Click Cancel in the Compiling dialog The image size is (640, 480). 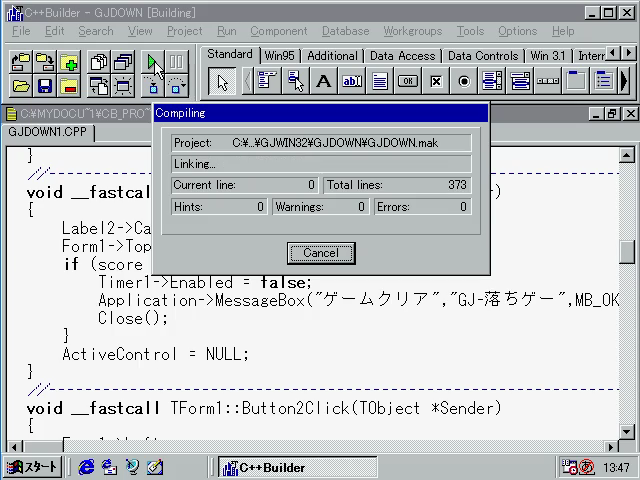(321, 253)
